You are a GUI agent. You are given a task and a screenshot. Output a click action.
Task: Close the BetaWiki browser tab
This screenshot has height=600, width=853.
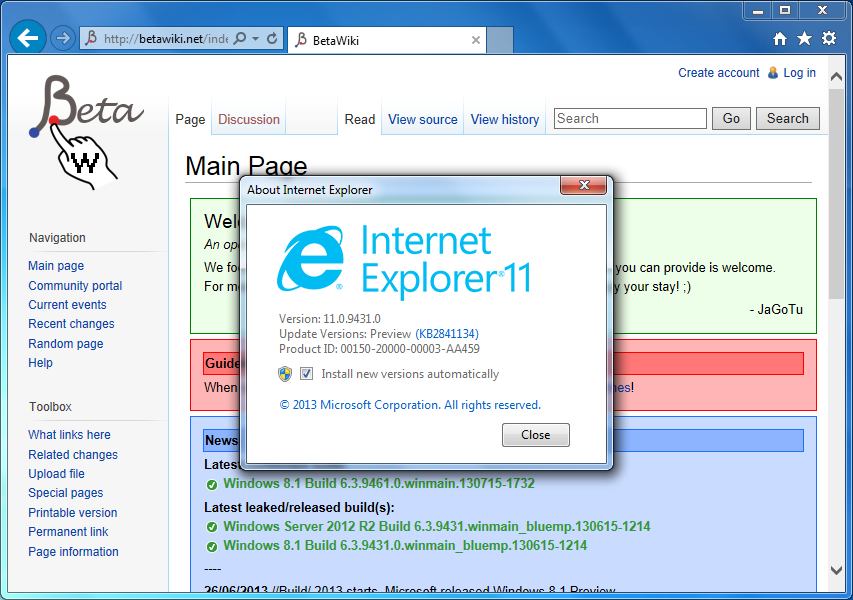[x=475, y=40]
